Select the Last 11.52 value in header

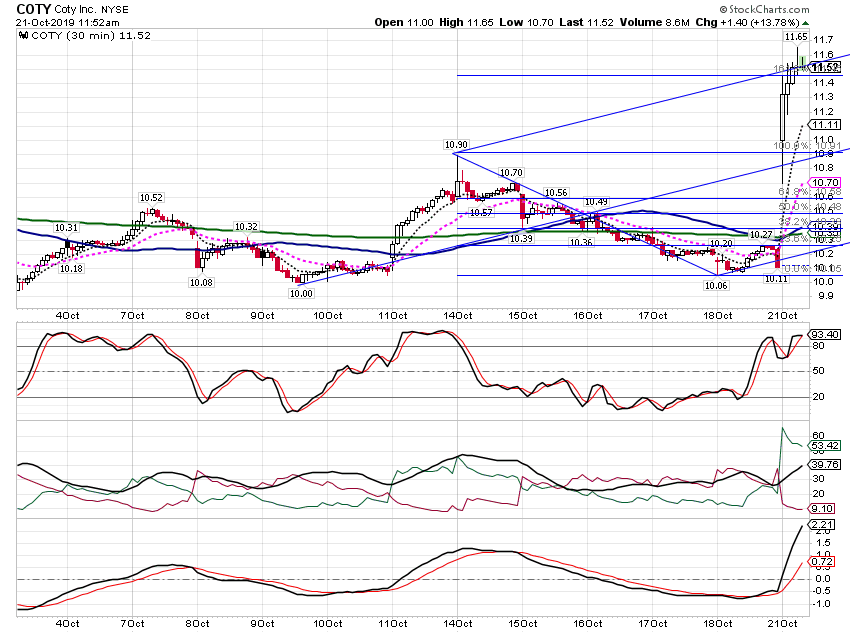(x=587, y=22)
